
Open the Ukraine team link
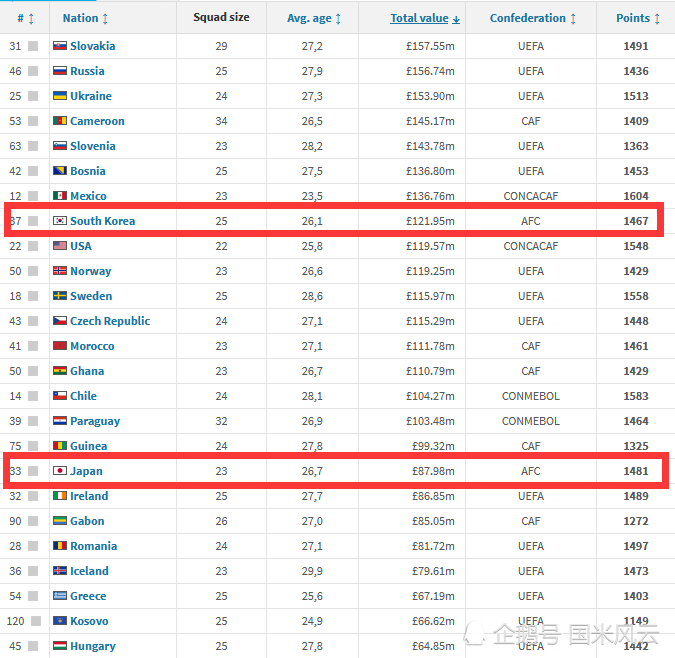pos(91,96)
